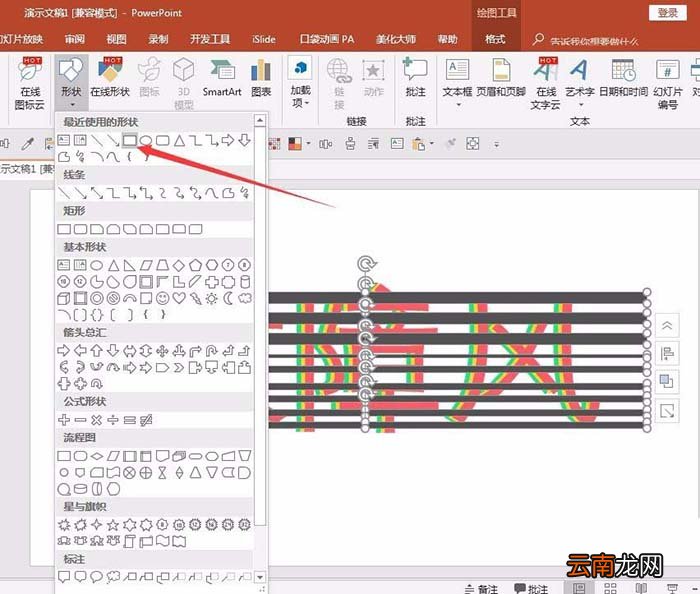Open the 在线形状 online shapes tool
The height and width of the screenshot is (594, 700).
click(110, 78)
